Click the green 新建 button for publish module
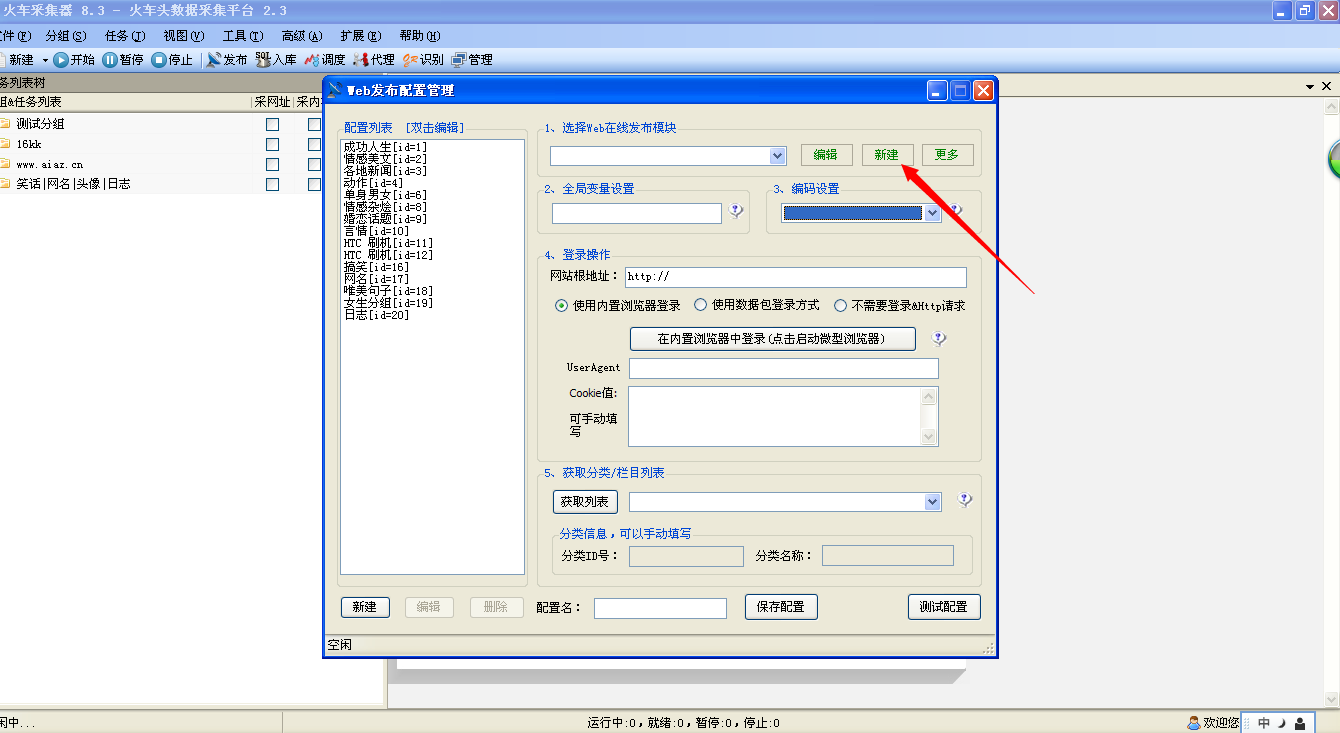The image size is (1340, 733). coord(887,155)
